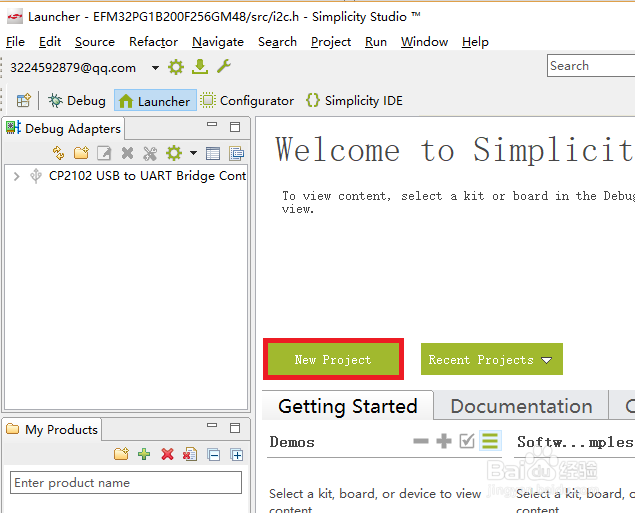
Task: Open the Source menu
Action: click(95, 42)
